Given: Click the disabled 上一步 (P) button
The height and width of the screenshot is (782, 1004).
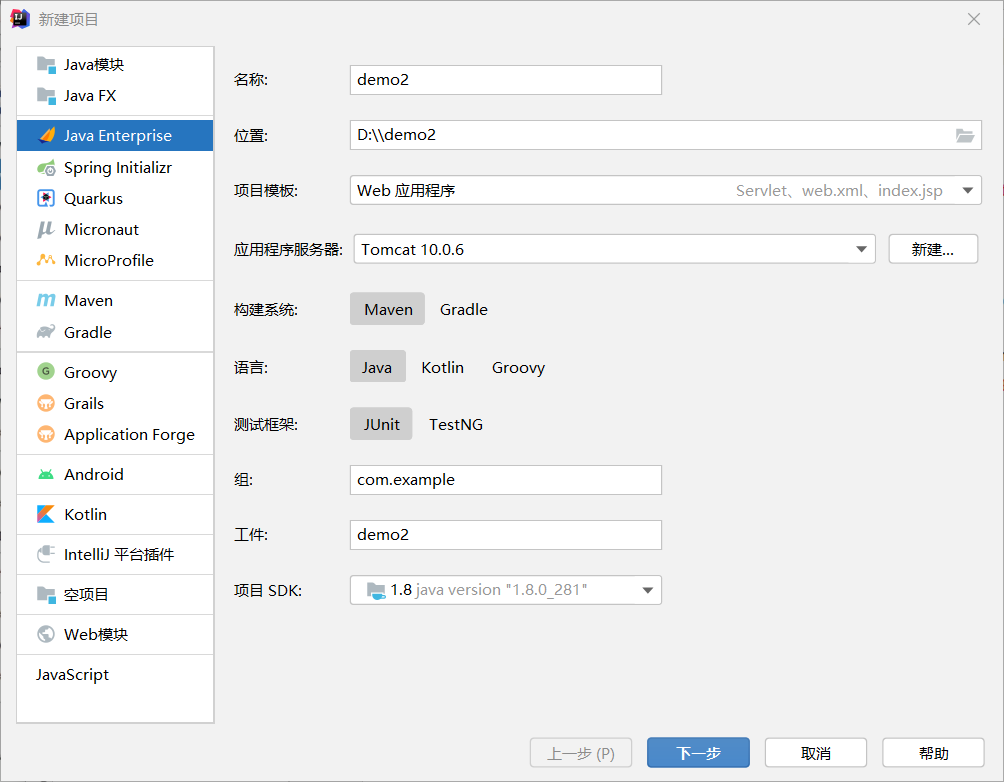Looking at the screenshot, I should (x=581, y=753).
